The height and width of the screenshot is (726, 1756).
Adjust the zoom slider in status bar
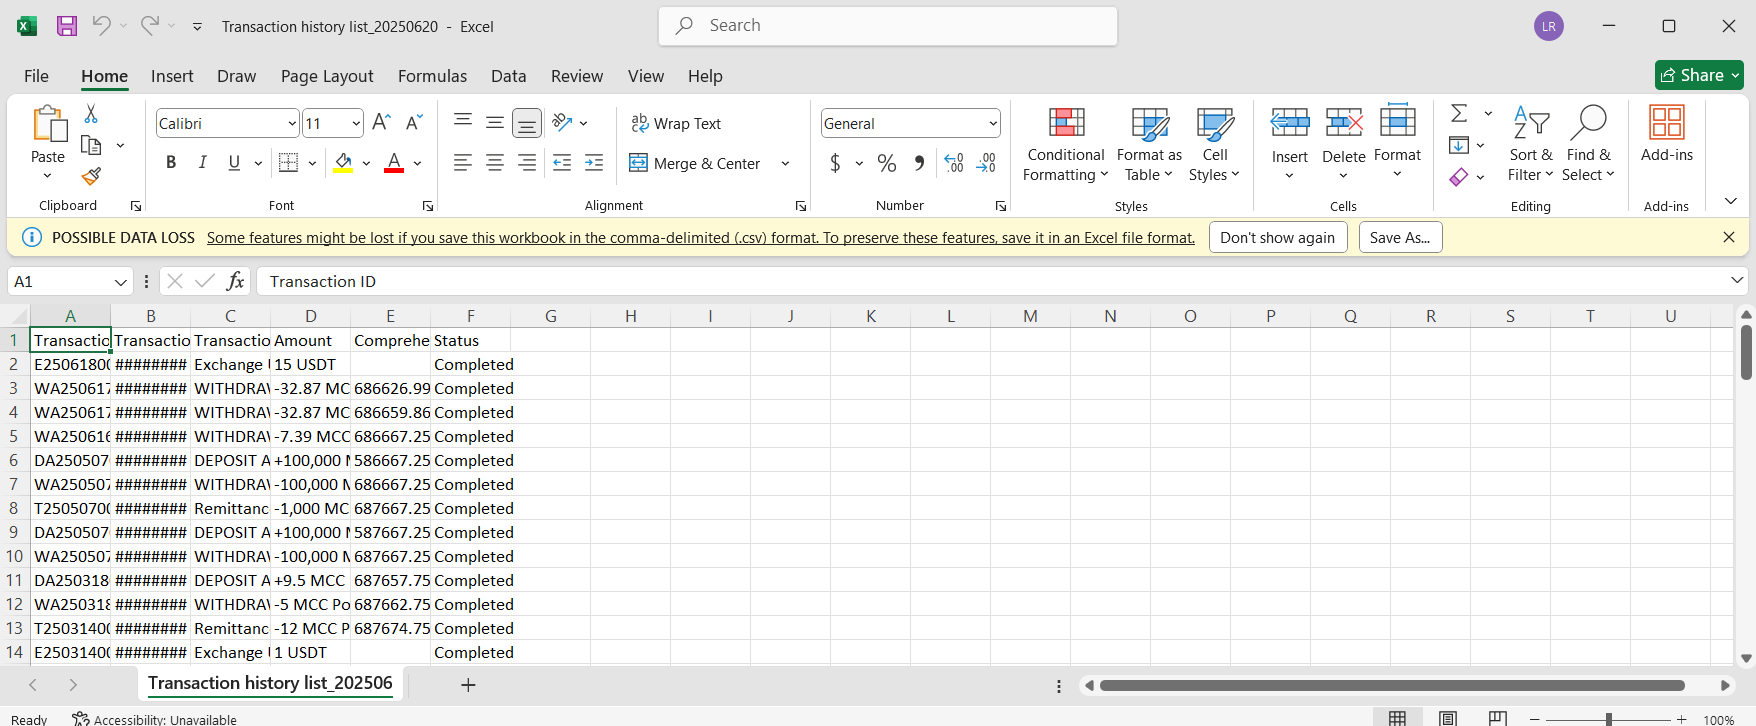point(1608,719)
